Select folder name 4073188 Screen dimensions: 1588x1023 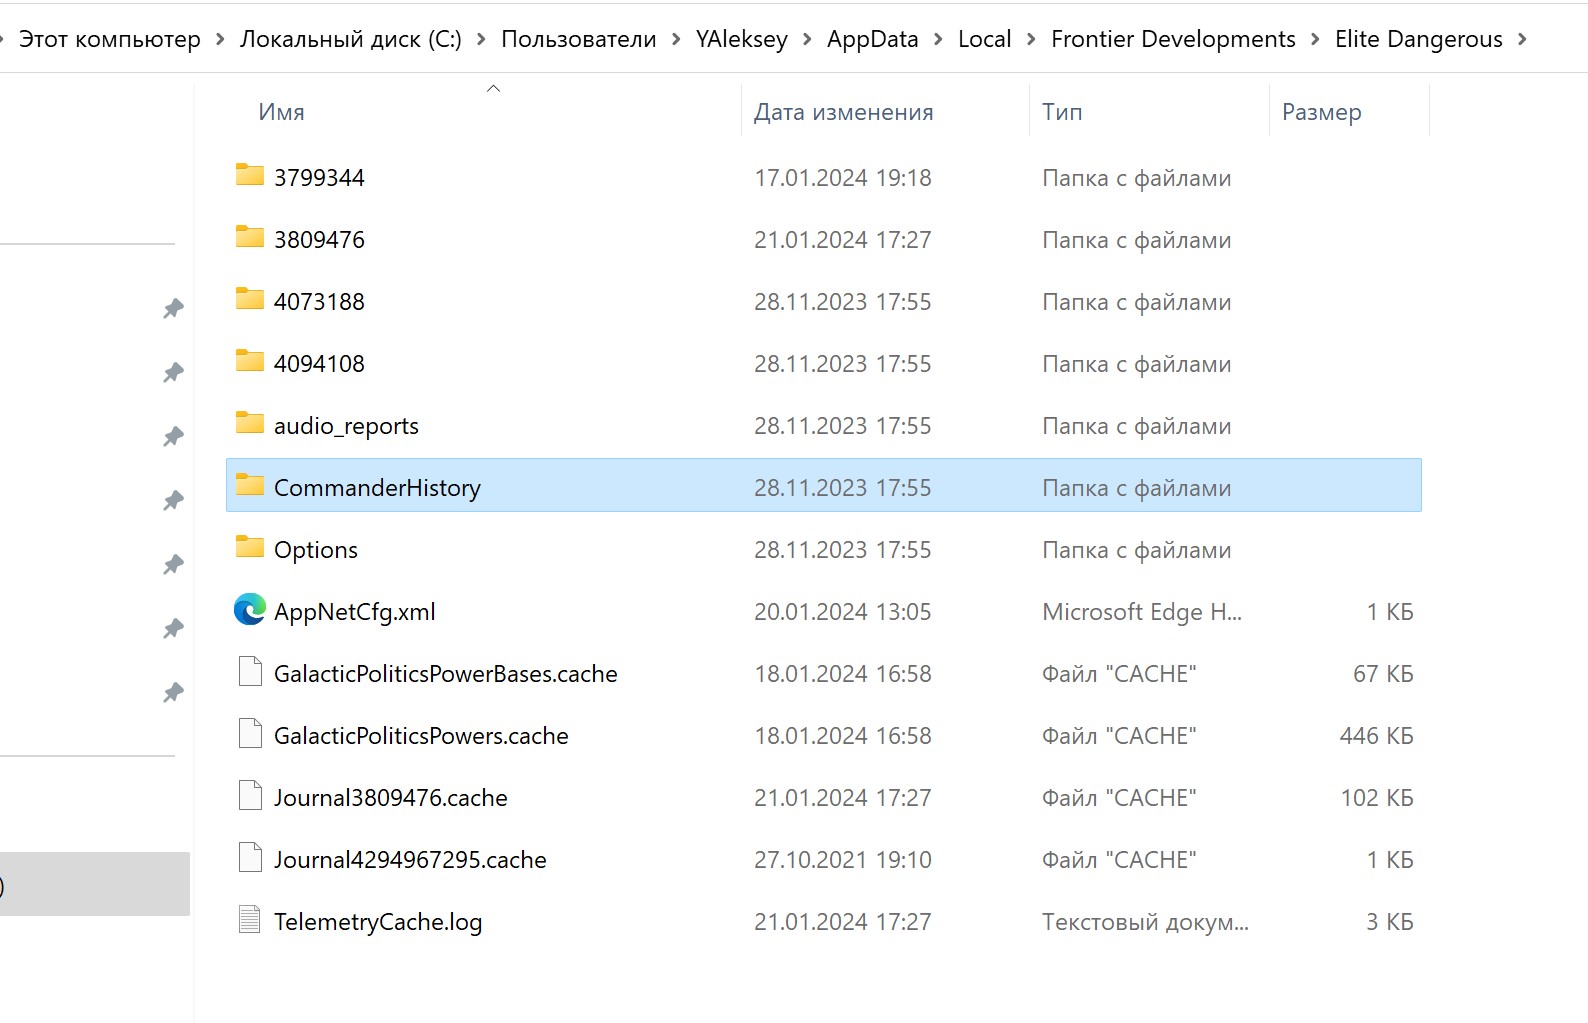pos(319,302)
